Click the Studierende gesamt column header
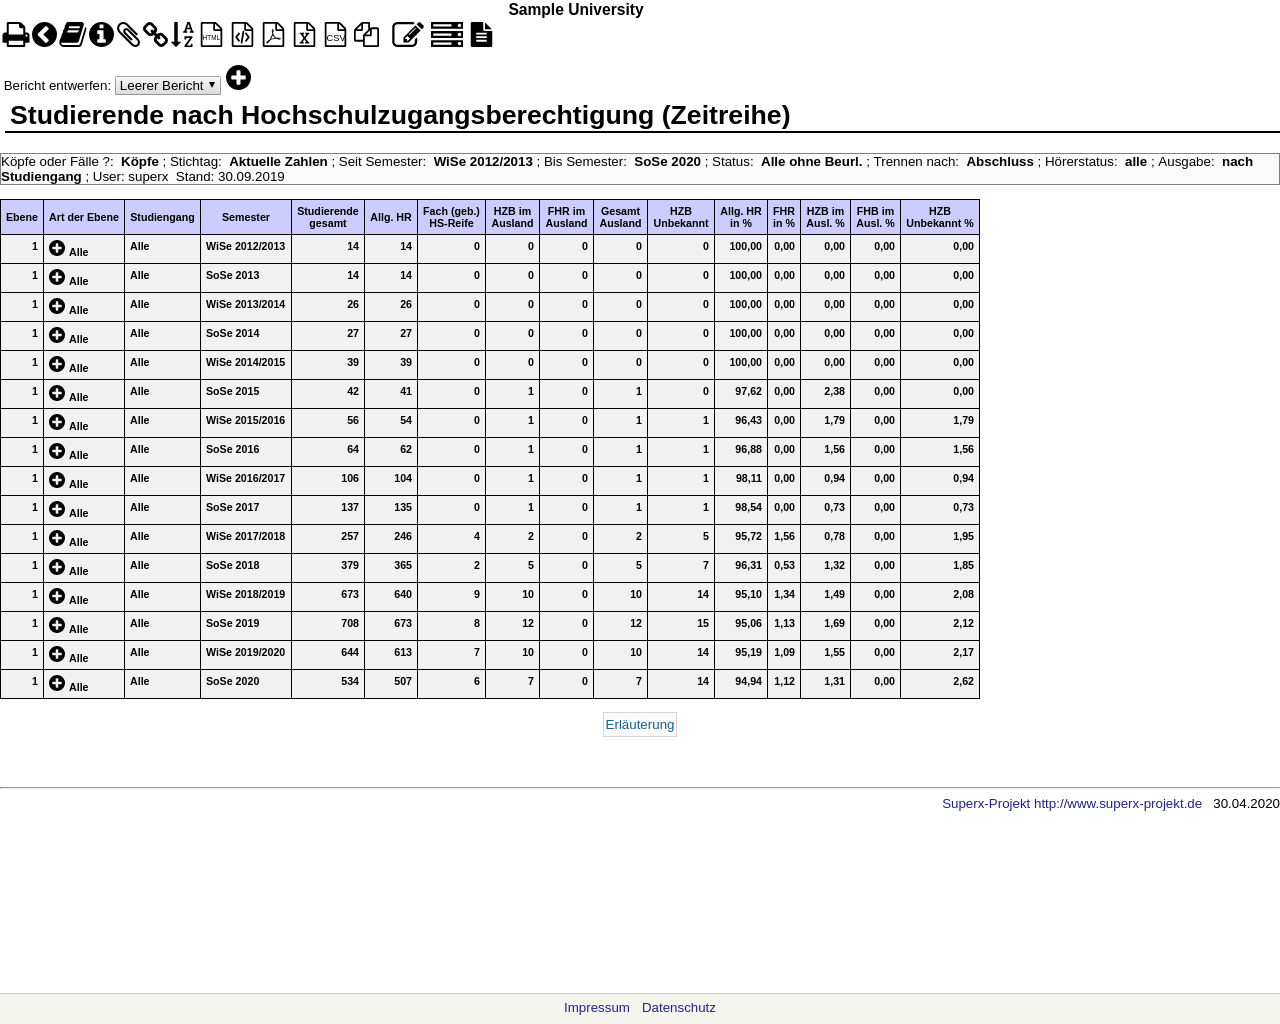 pyautogui.click(x=328, y=217)
